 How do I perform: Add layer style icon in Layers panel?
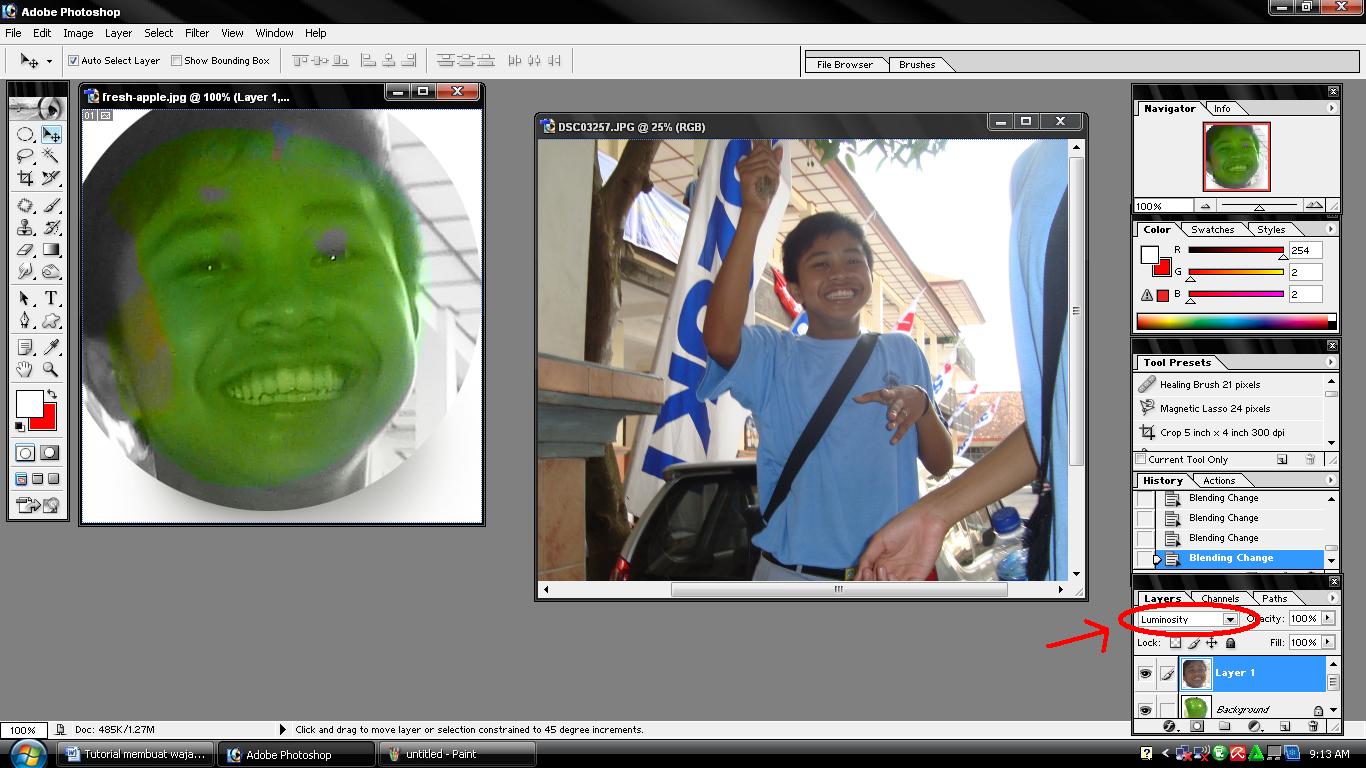1169,726
